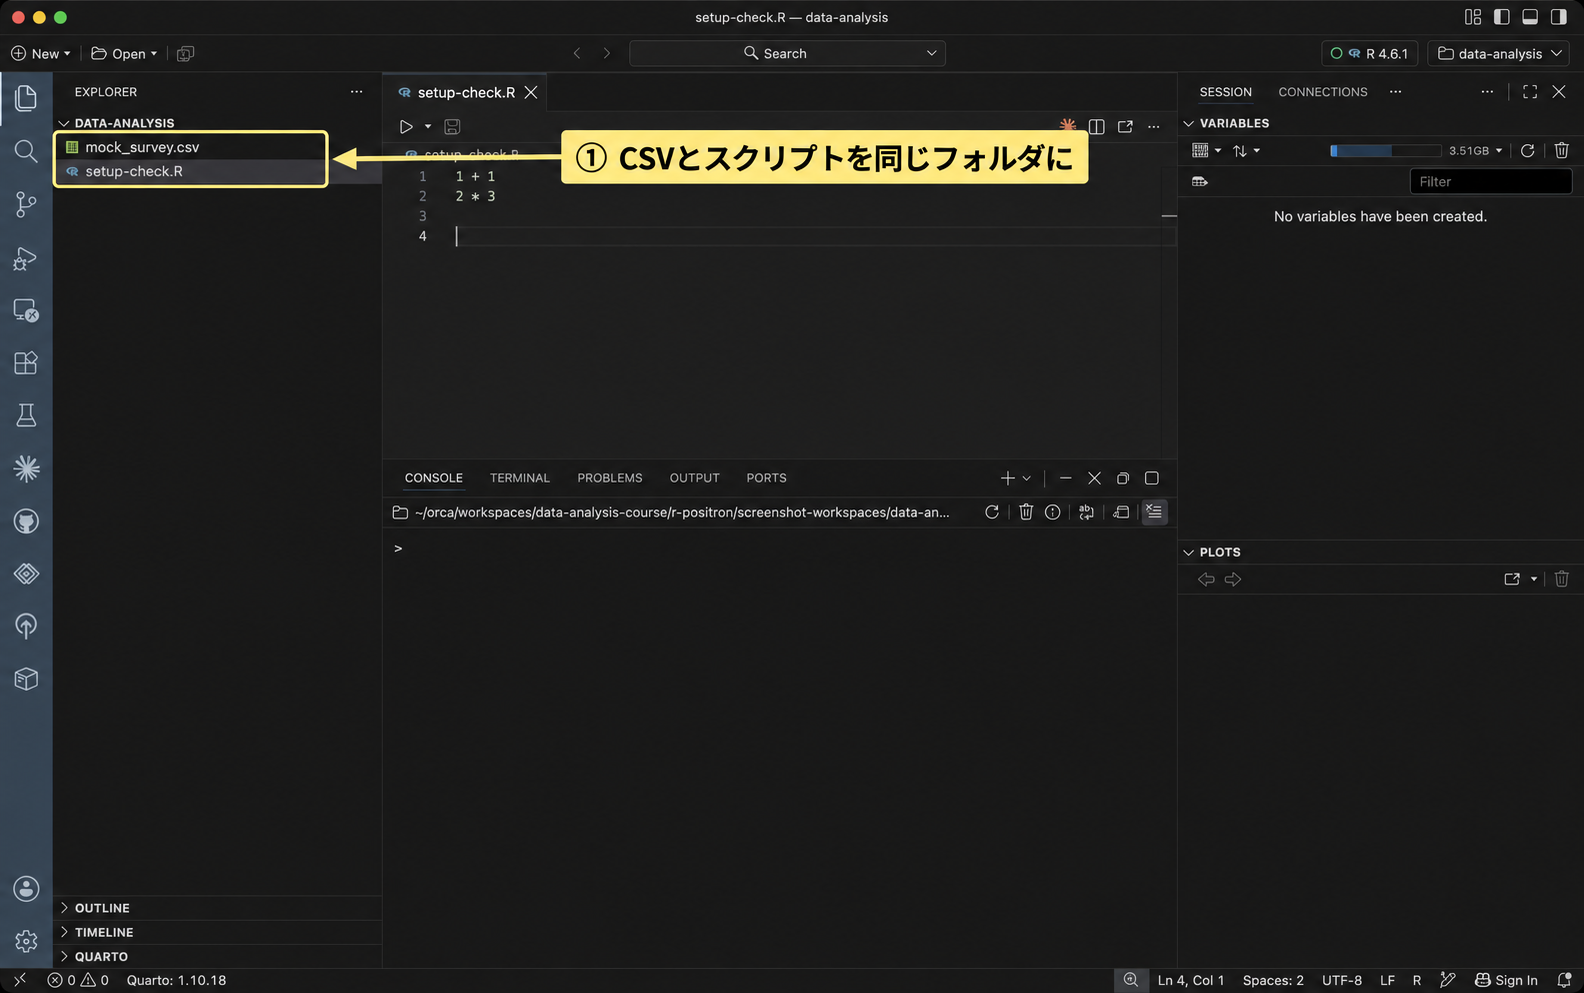Viewport: 1584px width, 993px height.
Task: Open the Run and Debug view
Action: (x=26, y=258)
